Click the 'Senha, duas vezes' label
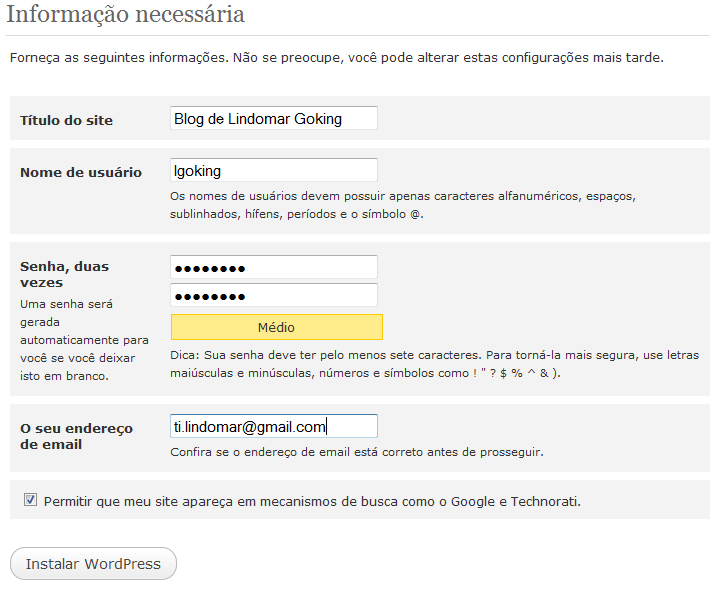 [x=64, y=274]
